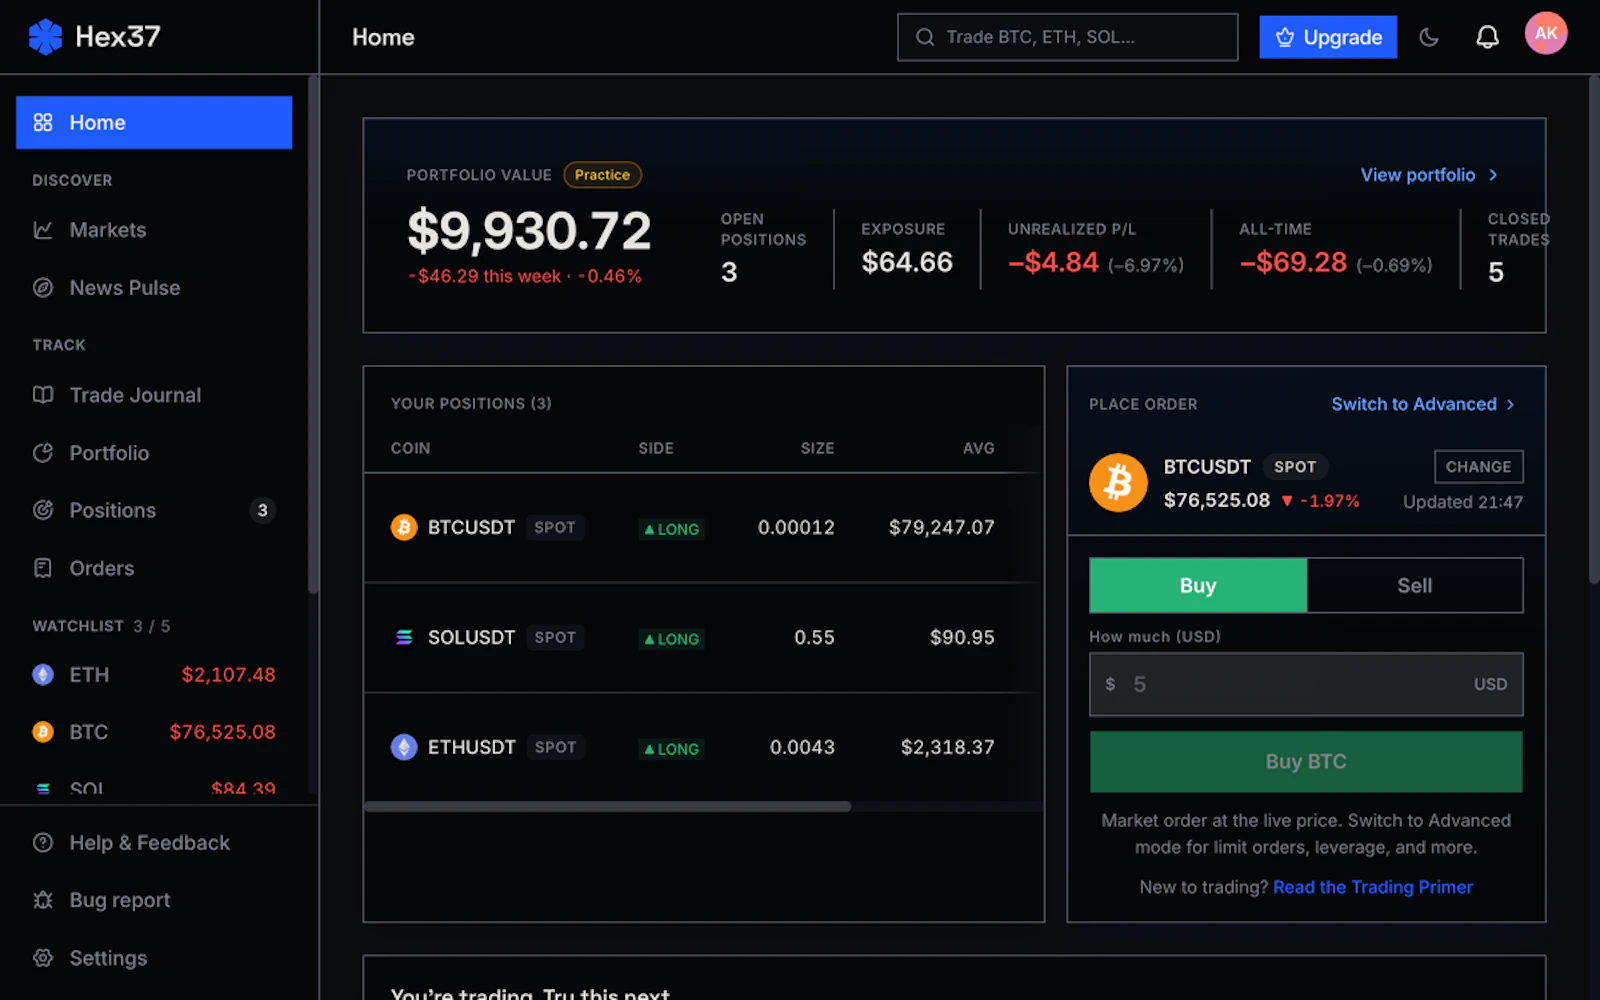Select the Buy tab

(x=1198, y=585)
